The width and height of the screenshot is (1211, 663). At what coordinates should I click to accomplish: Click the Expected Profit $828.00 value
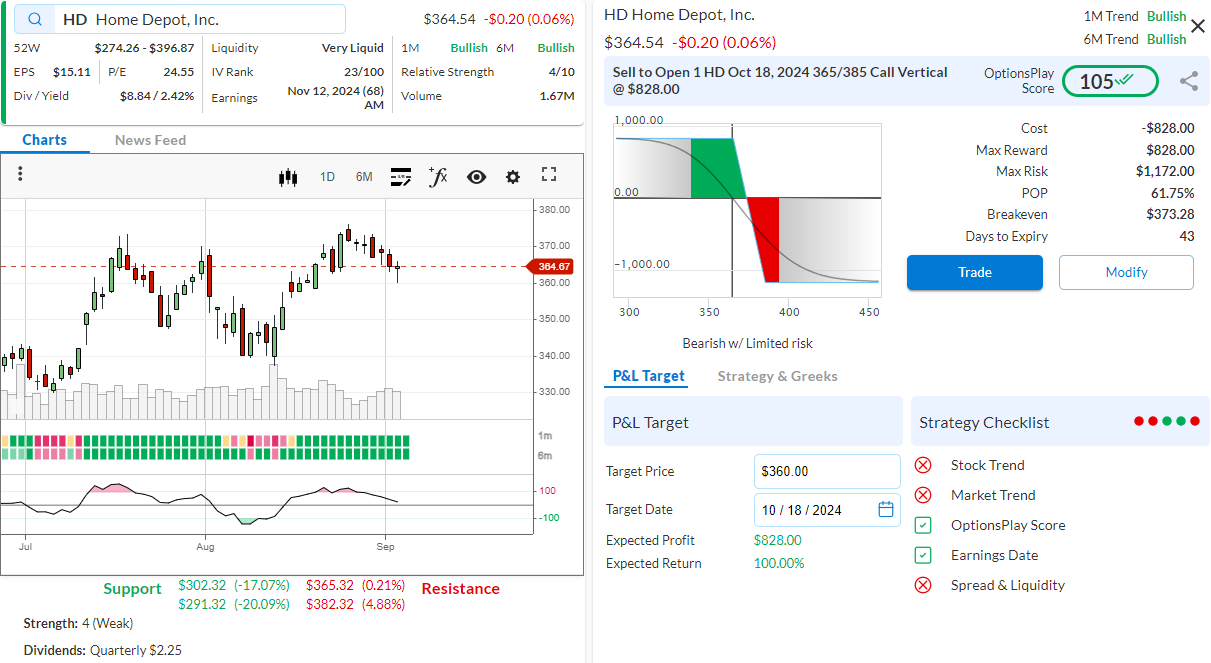coord(777,540)
